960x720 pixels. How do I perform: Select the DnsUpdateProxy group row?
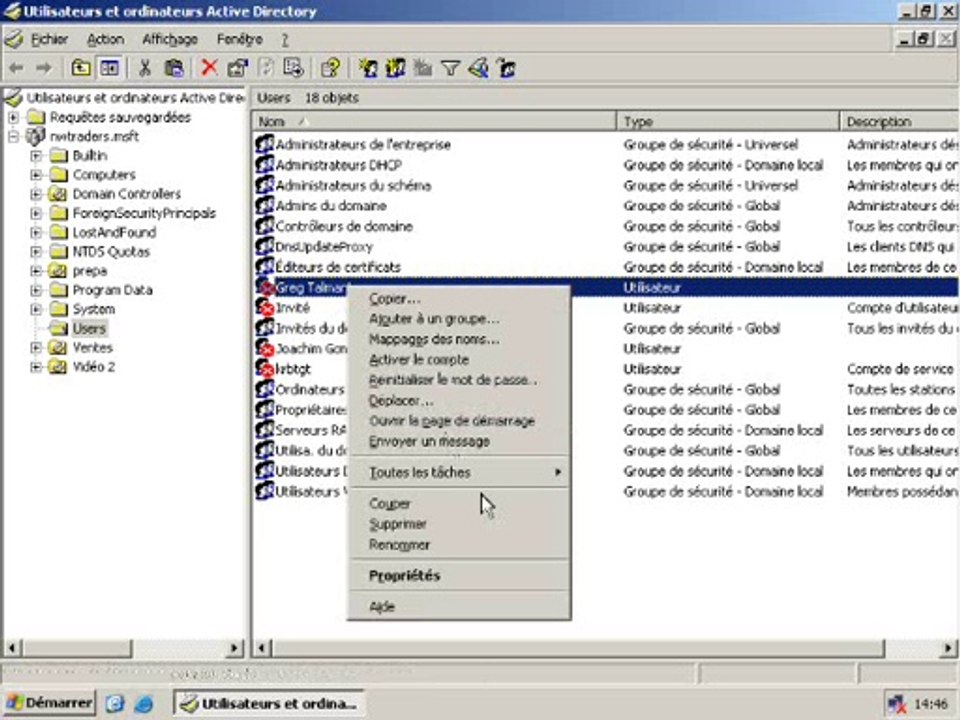[x=605, y=247]
